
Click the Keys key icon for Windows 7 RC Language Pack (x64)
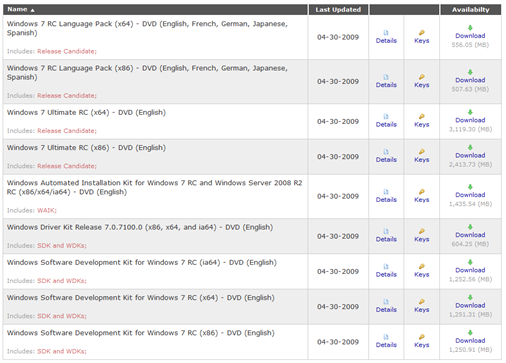click(x=422, y=32)
